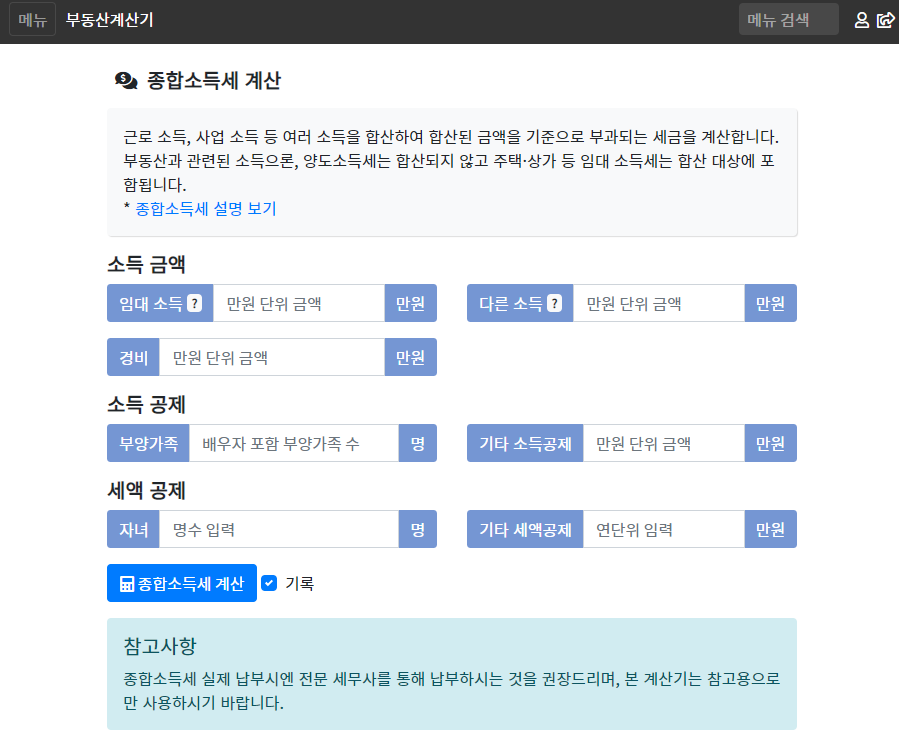Click the 소득 금액 section heading
Viewport: 899px width, 734px height.
point(146,264)
